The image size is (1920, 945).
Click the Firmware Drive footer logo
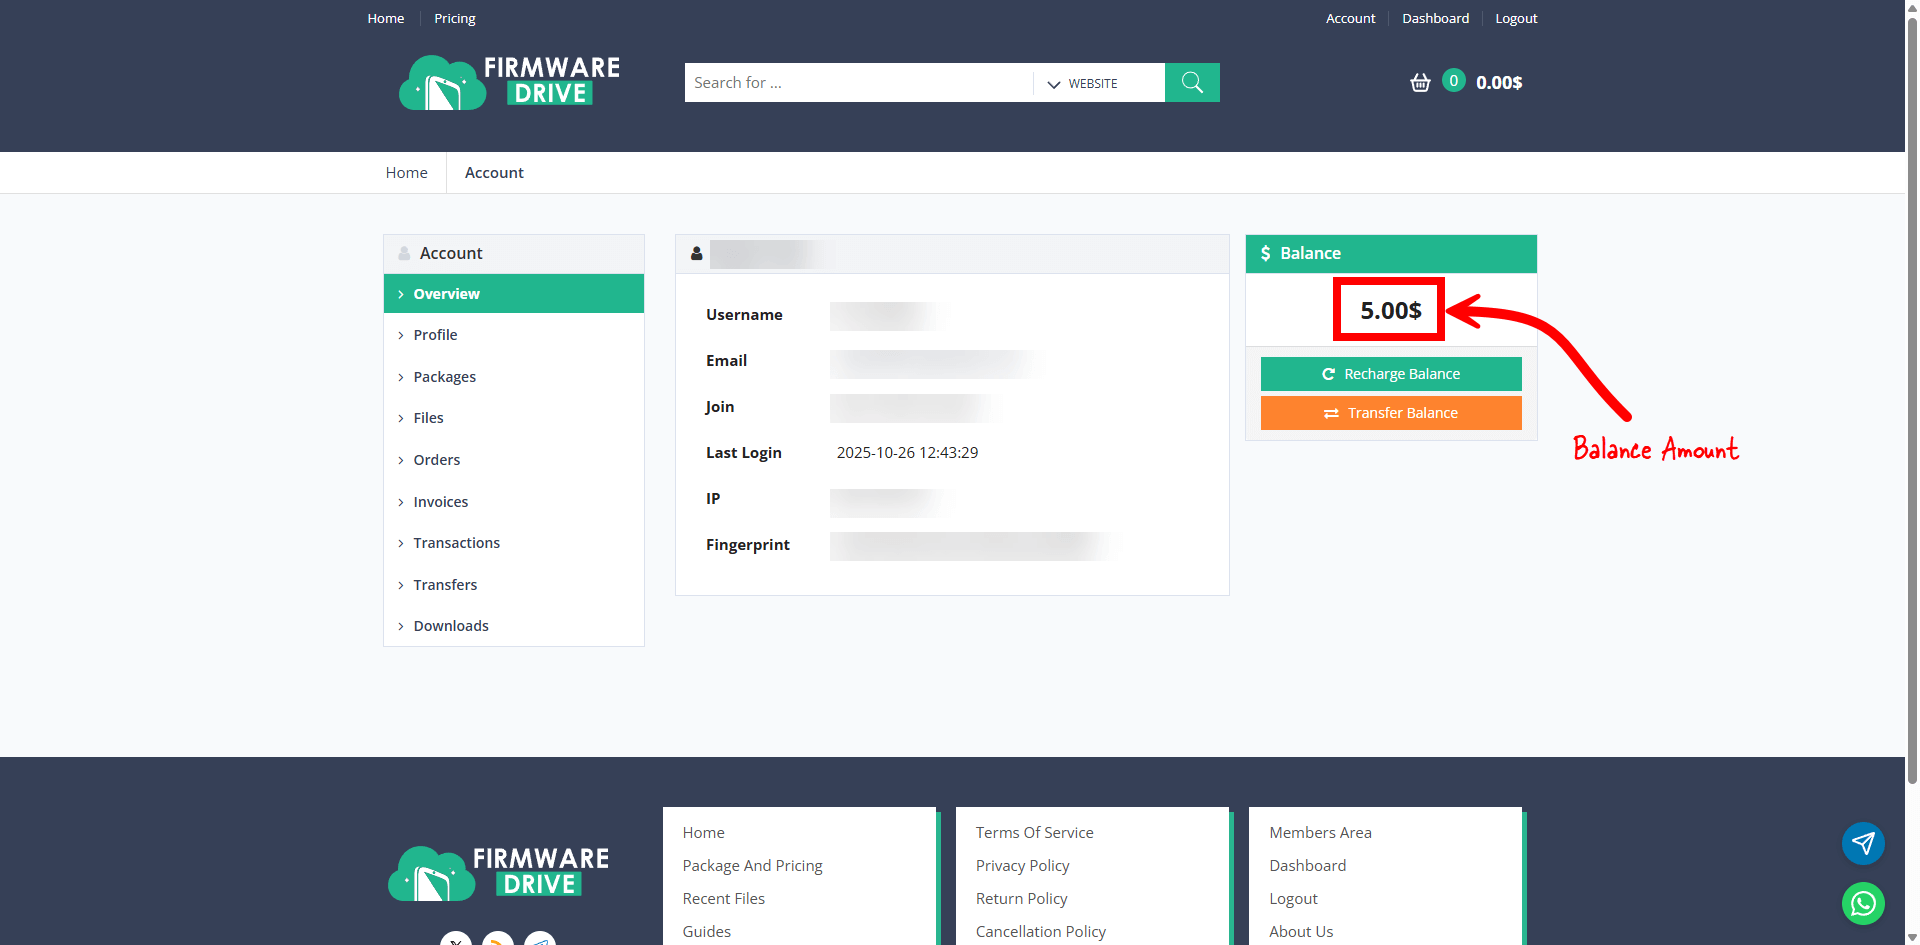498,873
